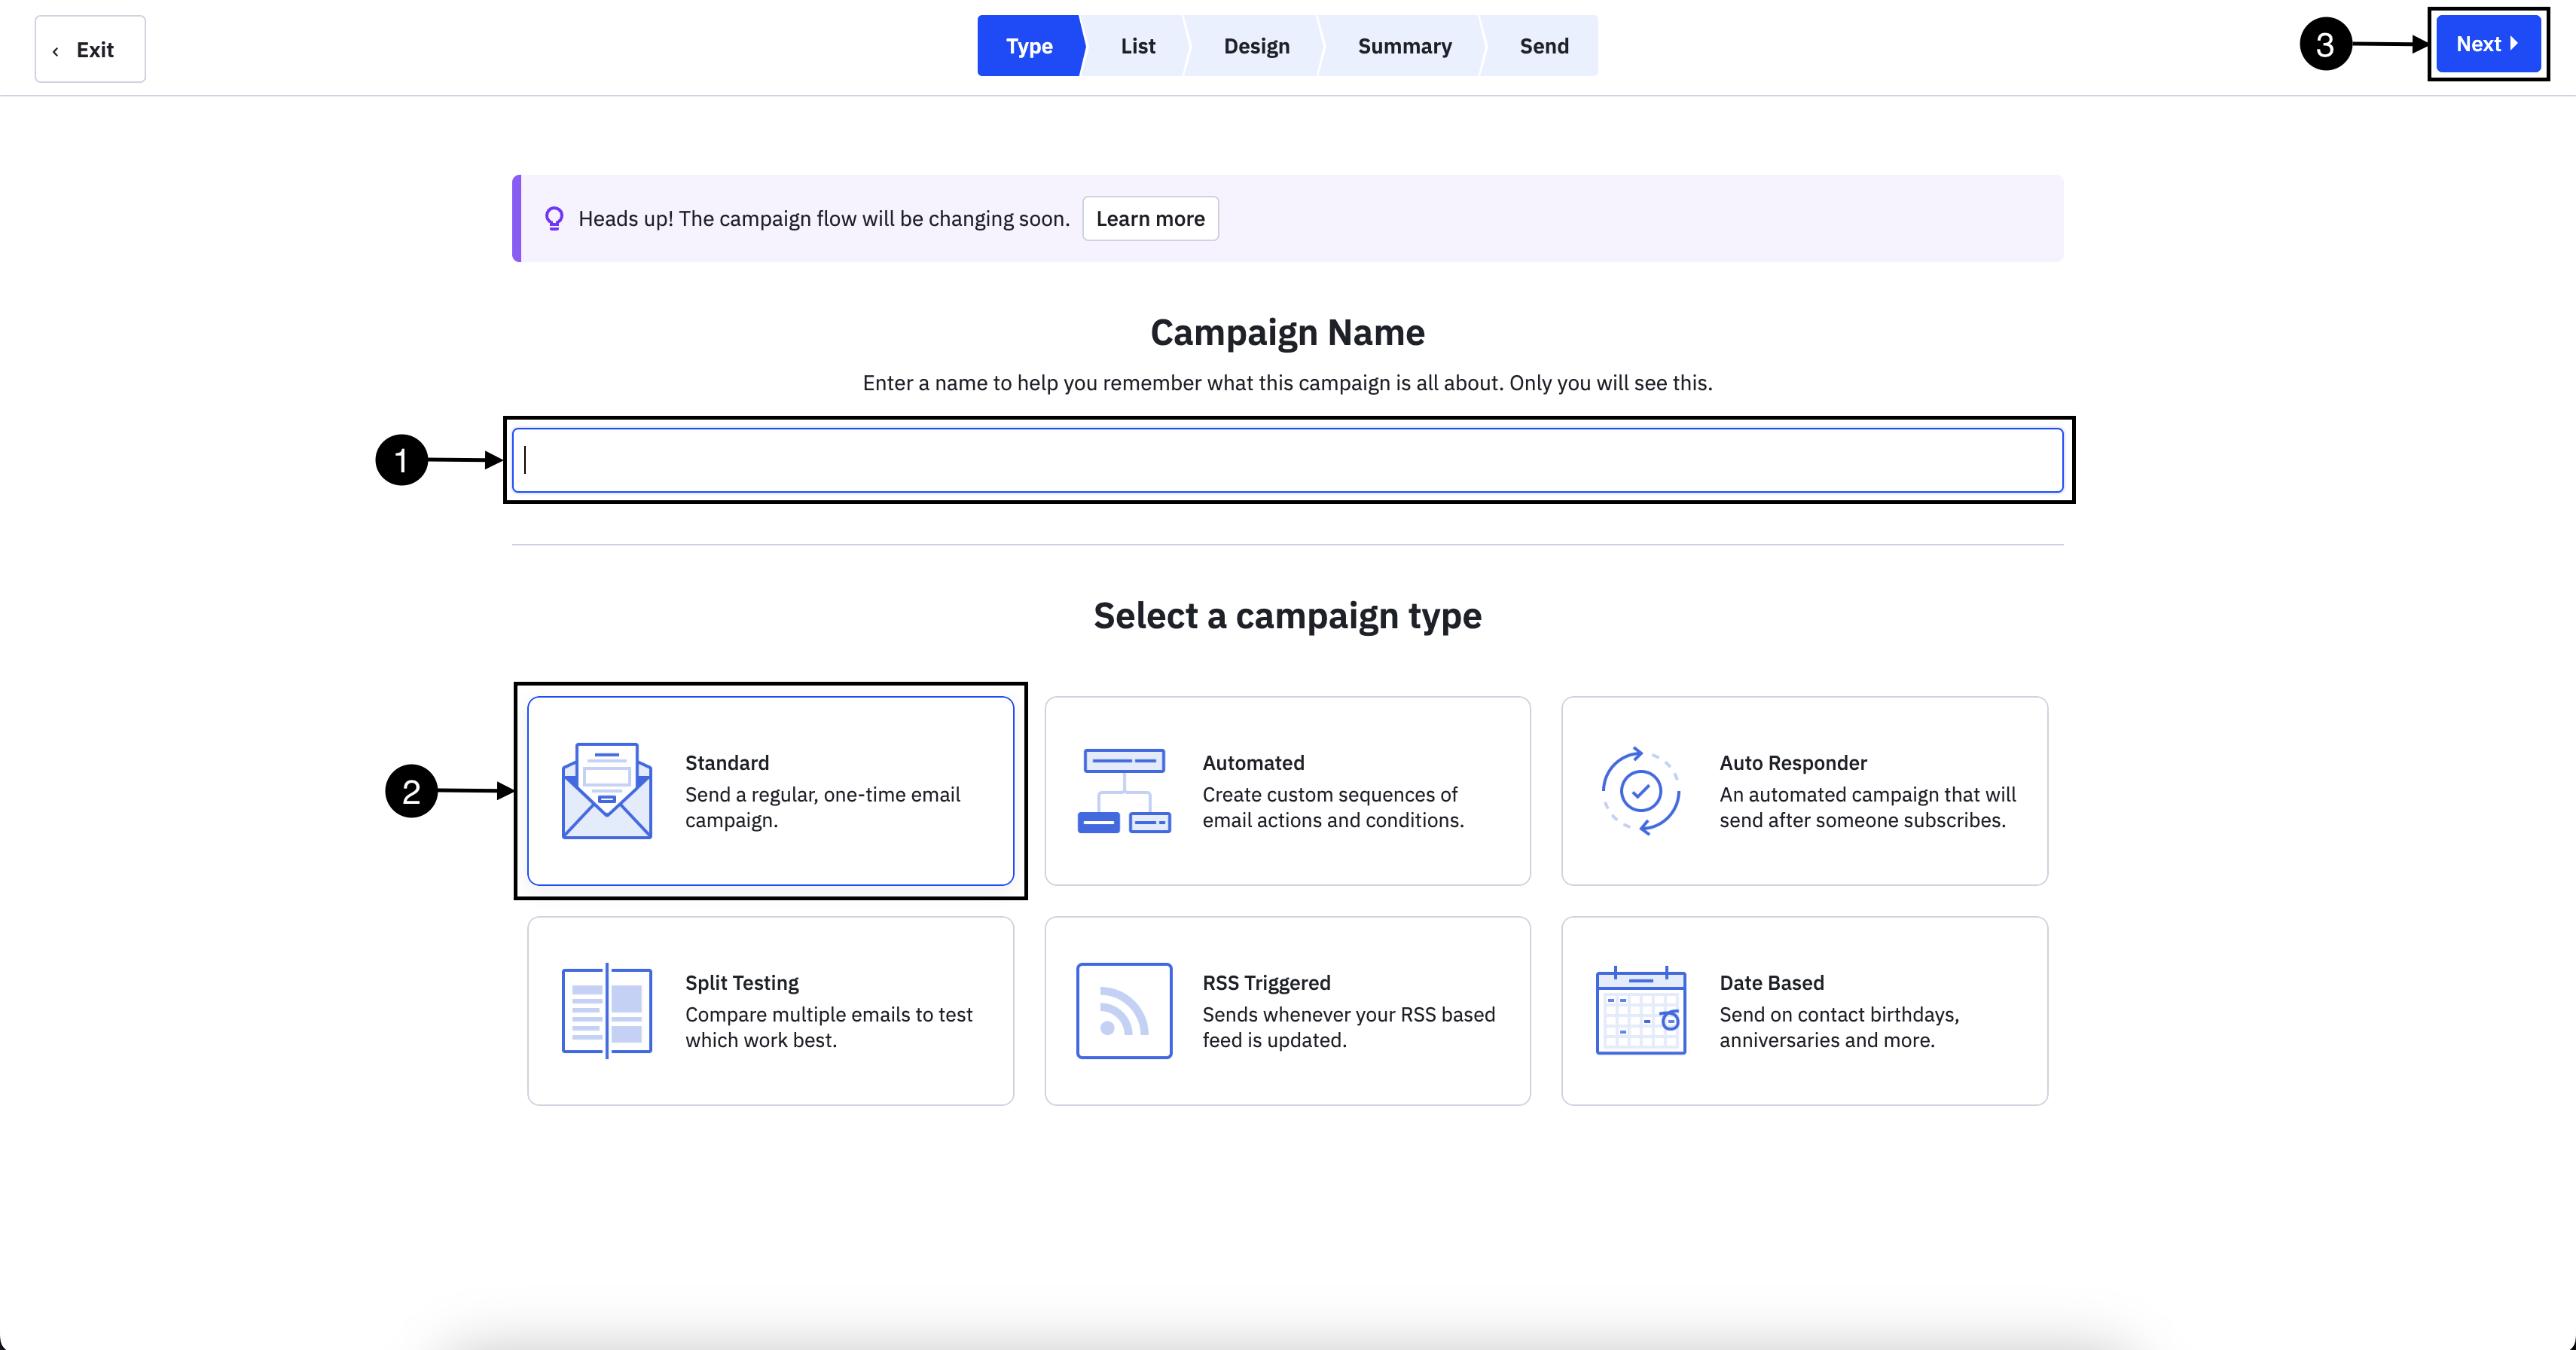Click 'Send a regular, one-time email campaign.' description
The width and height of the screenshot is (2576, 1350).
(822, 807)
